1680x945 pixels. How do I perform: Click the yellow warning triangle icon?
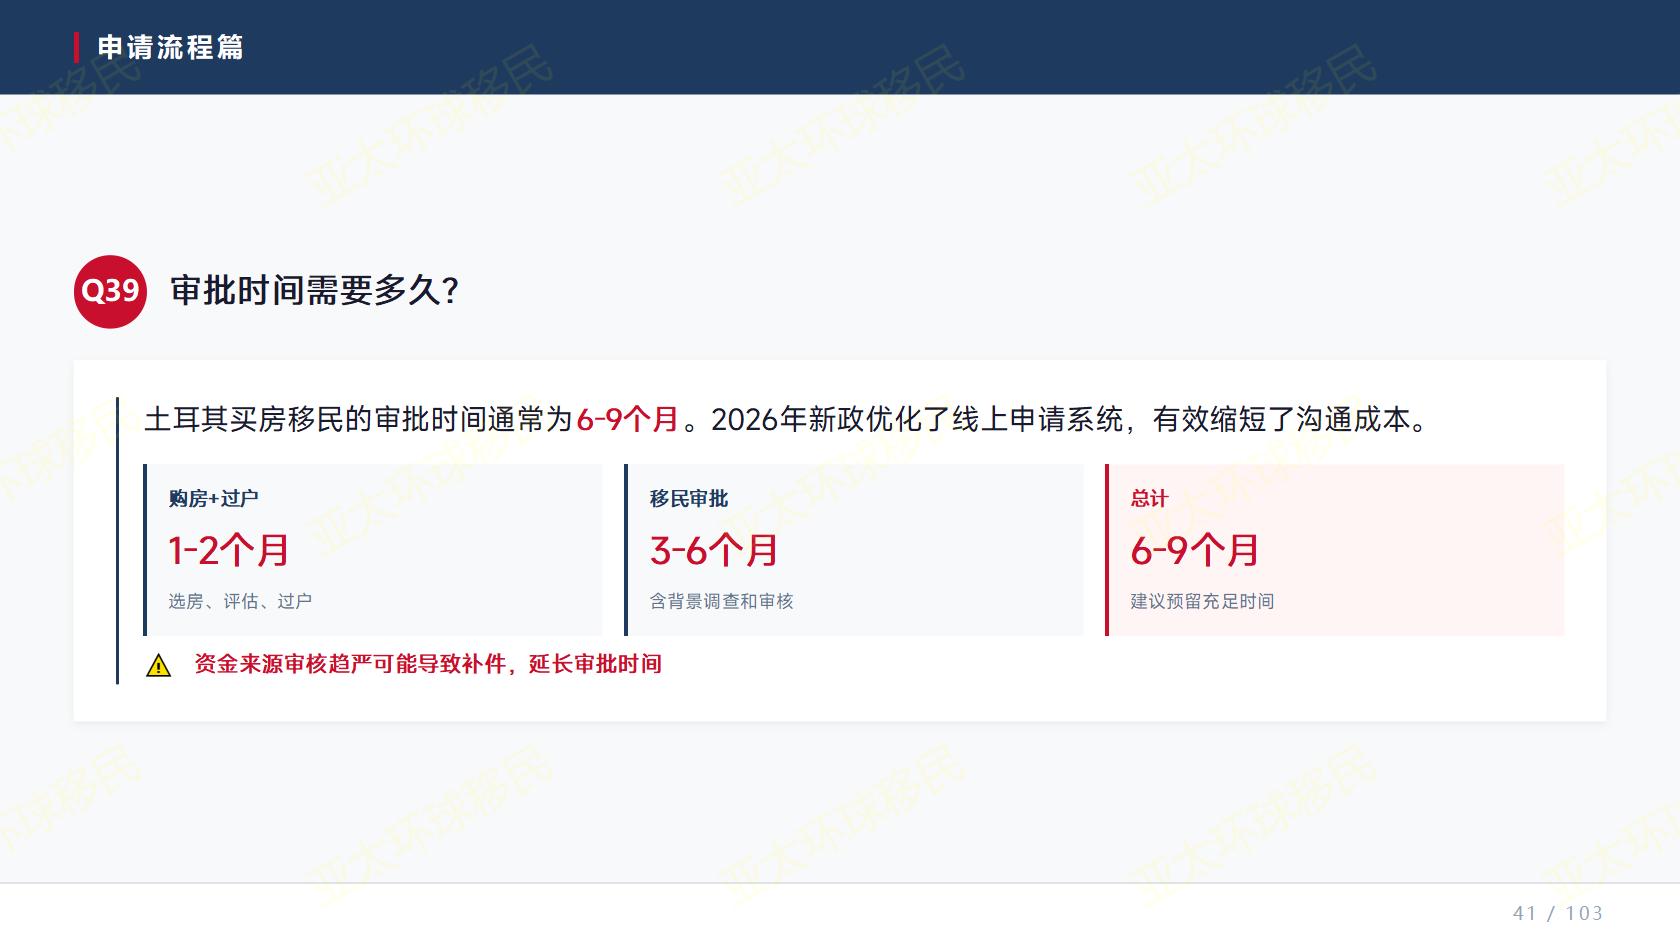[158, 665]
